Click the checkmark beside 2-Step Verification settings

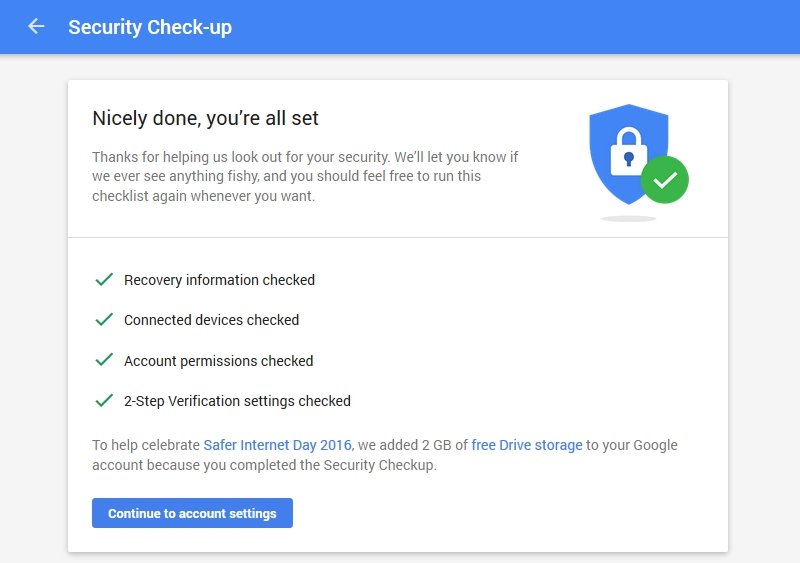[x=104, y=400]
